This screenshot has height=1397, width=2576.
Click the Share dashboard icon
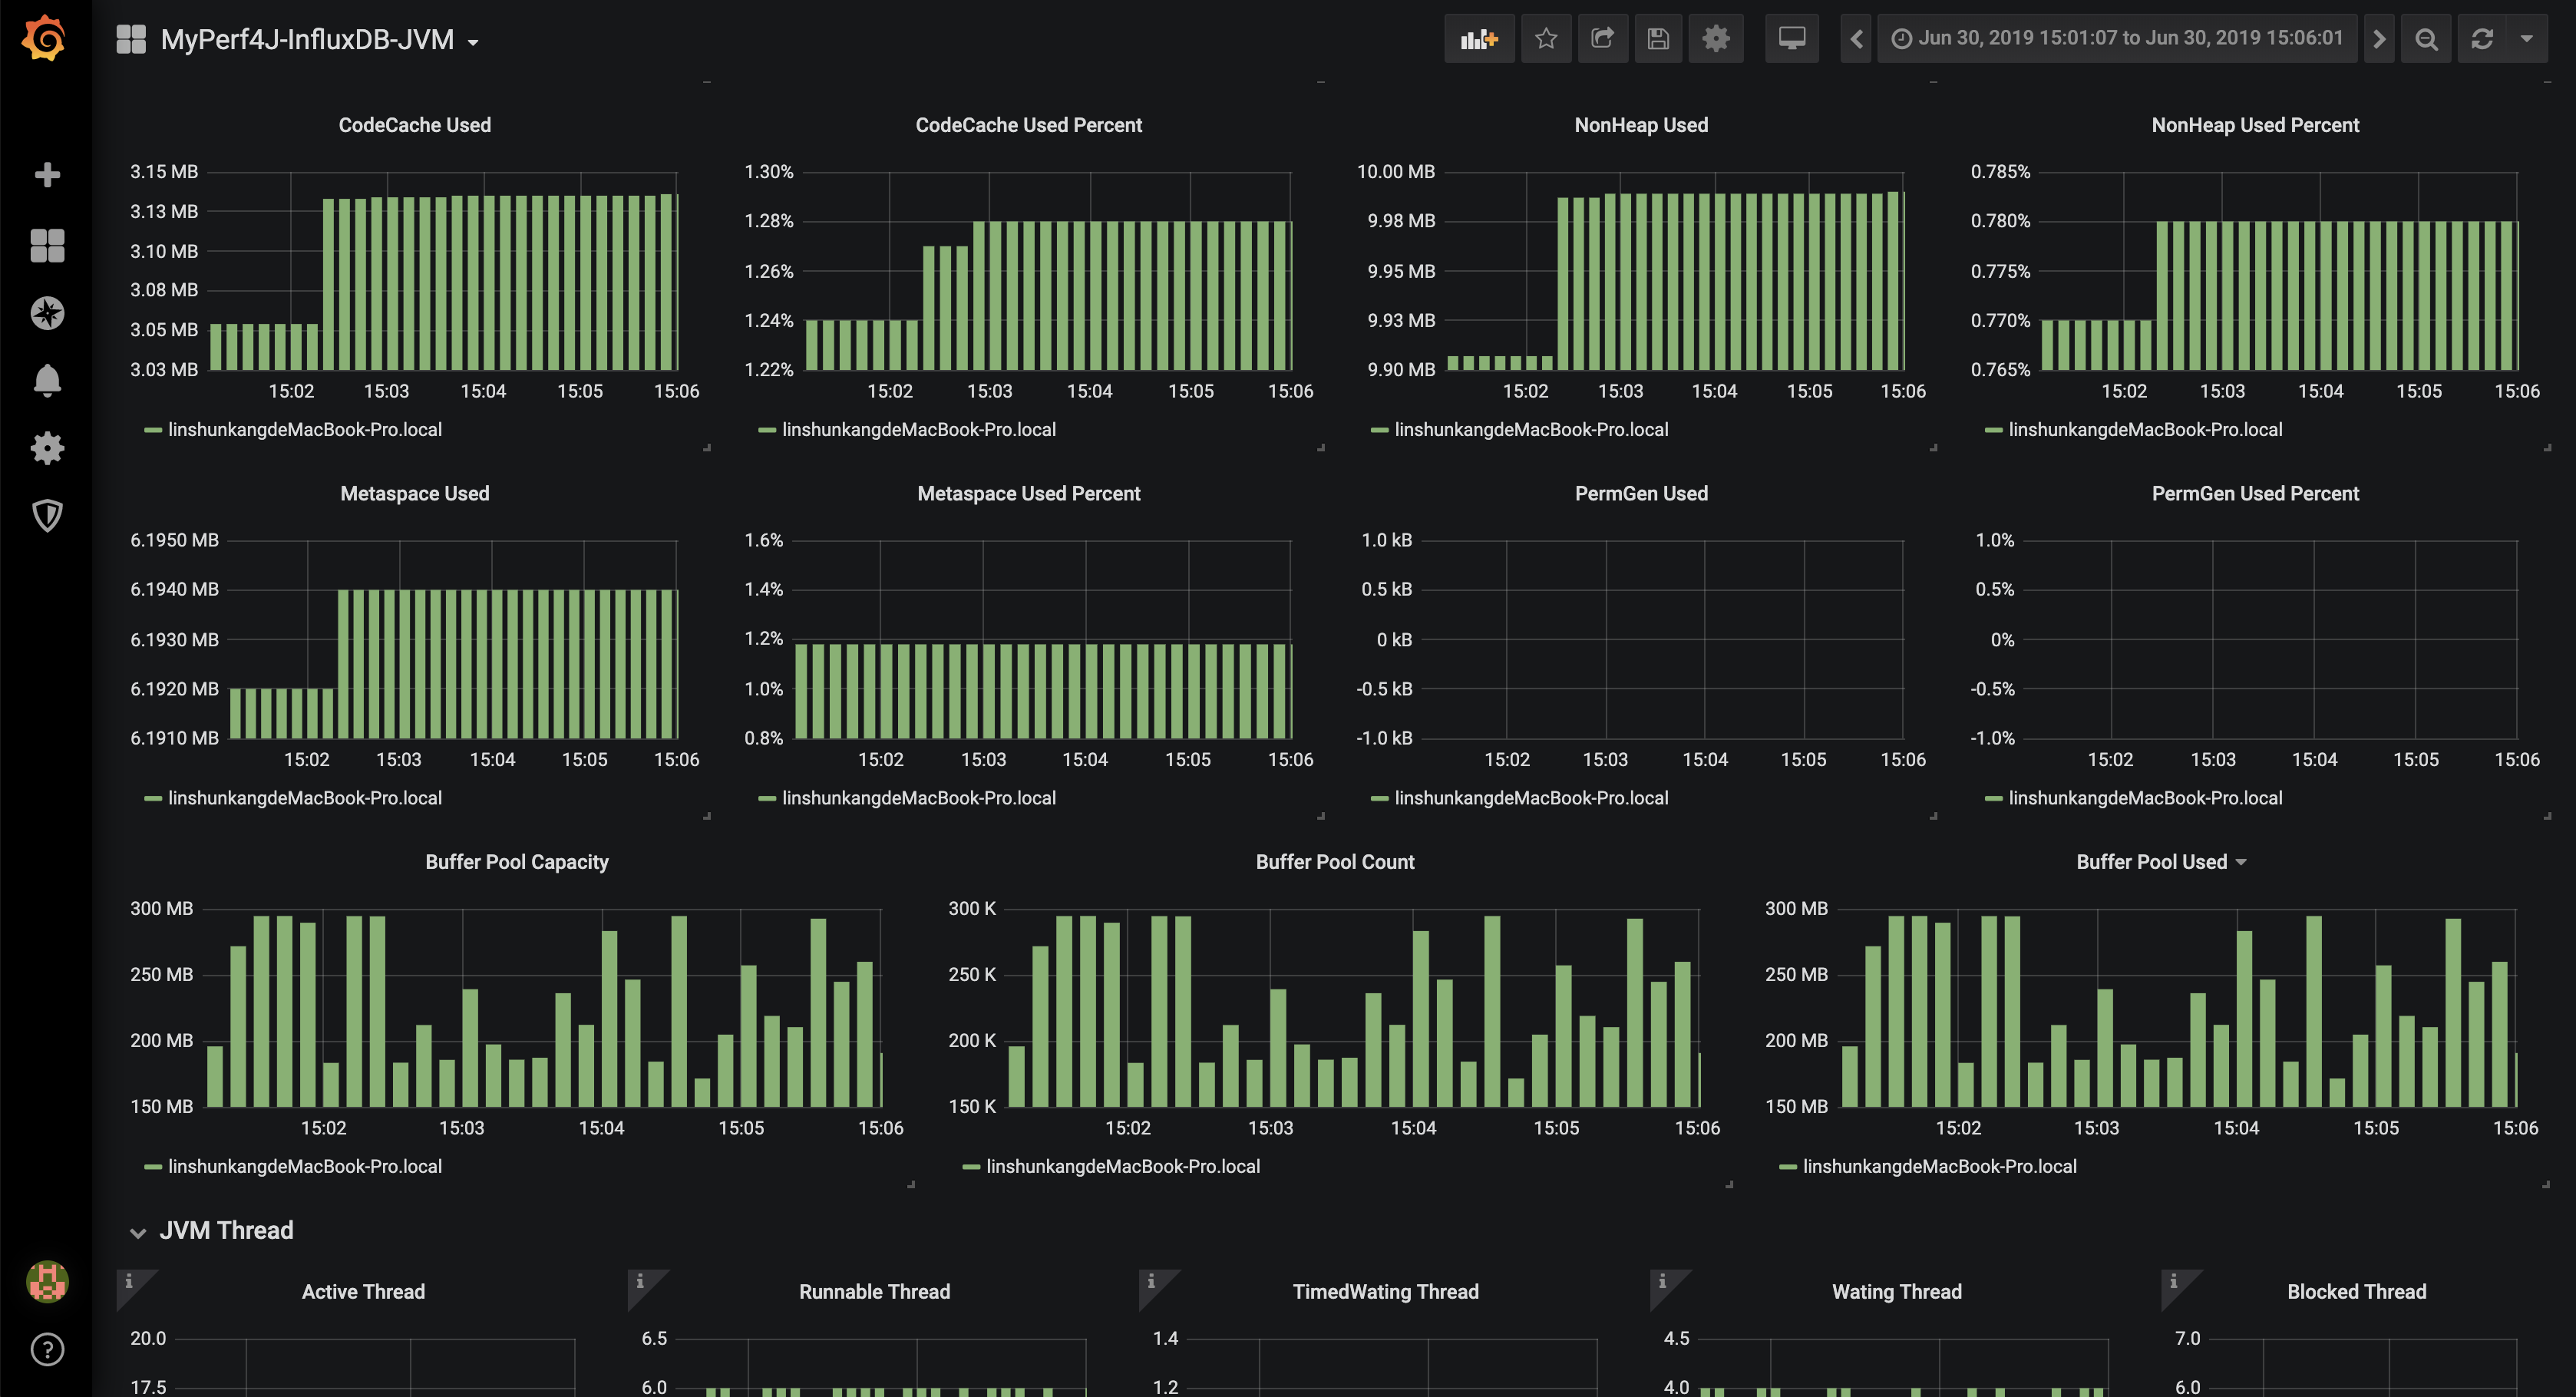(1602, 39)
